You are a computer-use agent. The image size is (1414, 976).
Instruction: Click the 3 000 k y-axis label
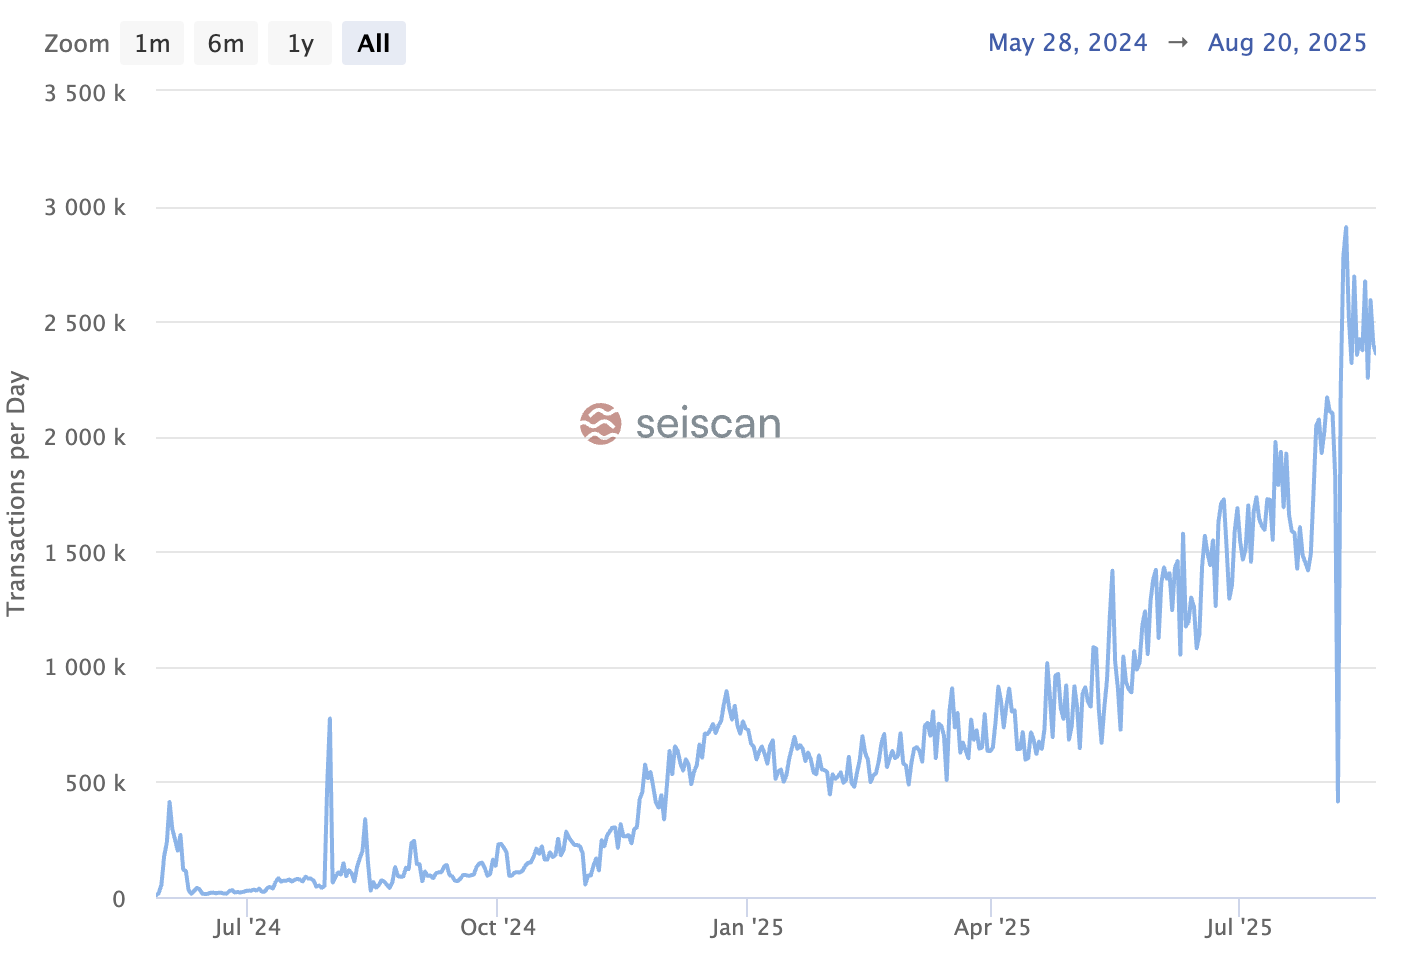tap(85, 208)
